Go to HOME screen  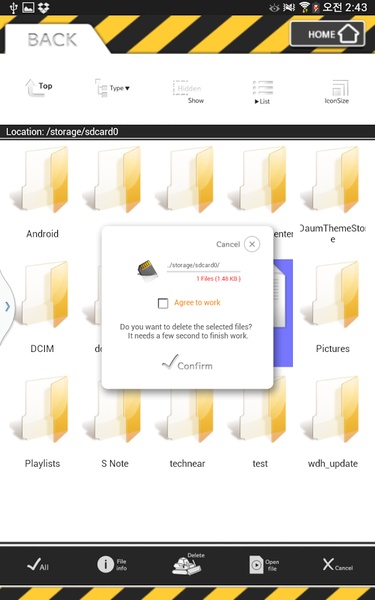tap(328, 34)
